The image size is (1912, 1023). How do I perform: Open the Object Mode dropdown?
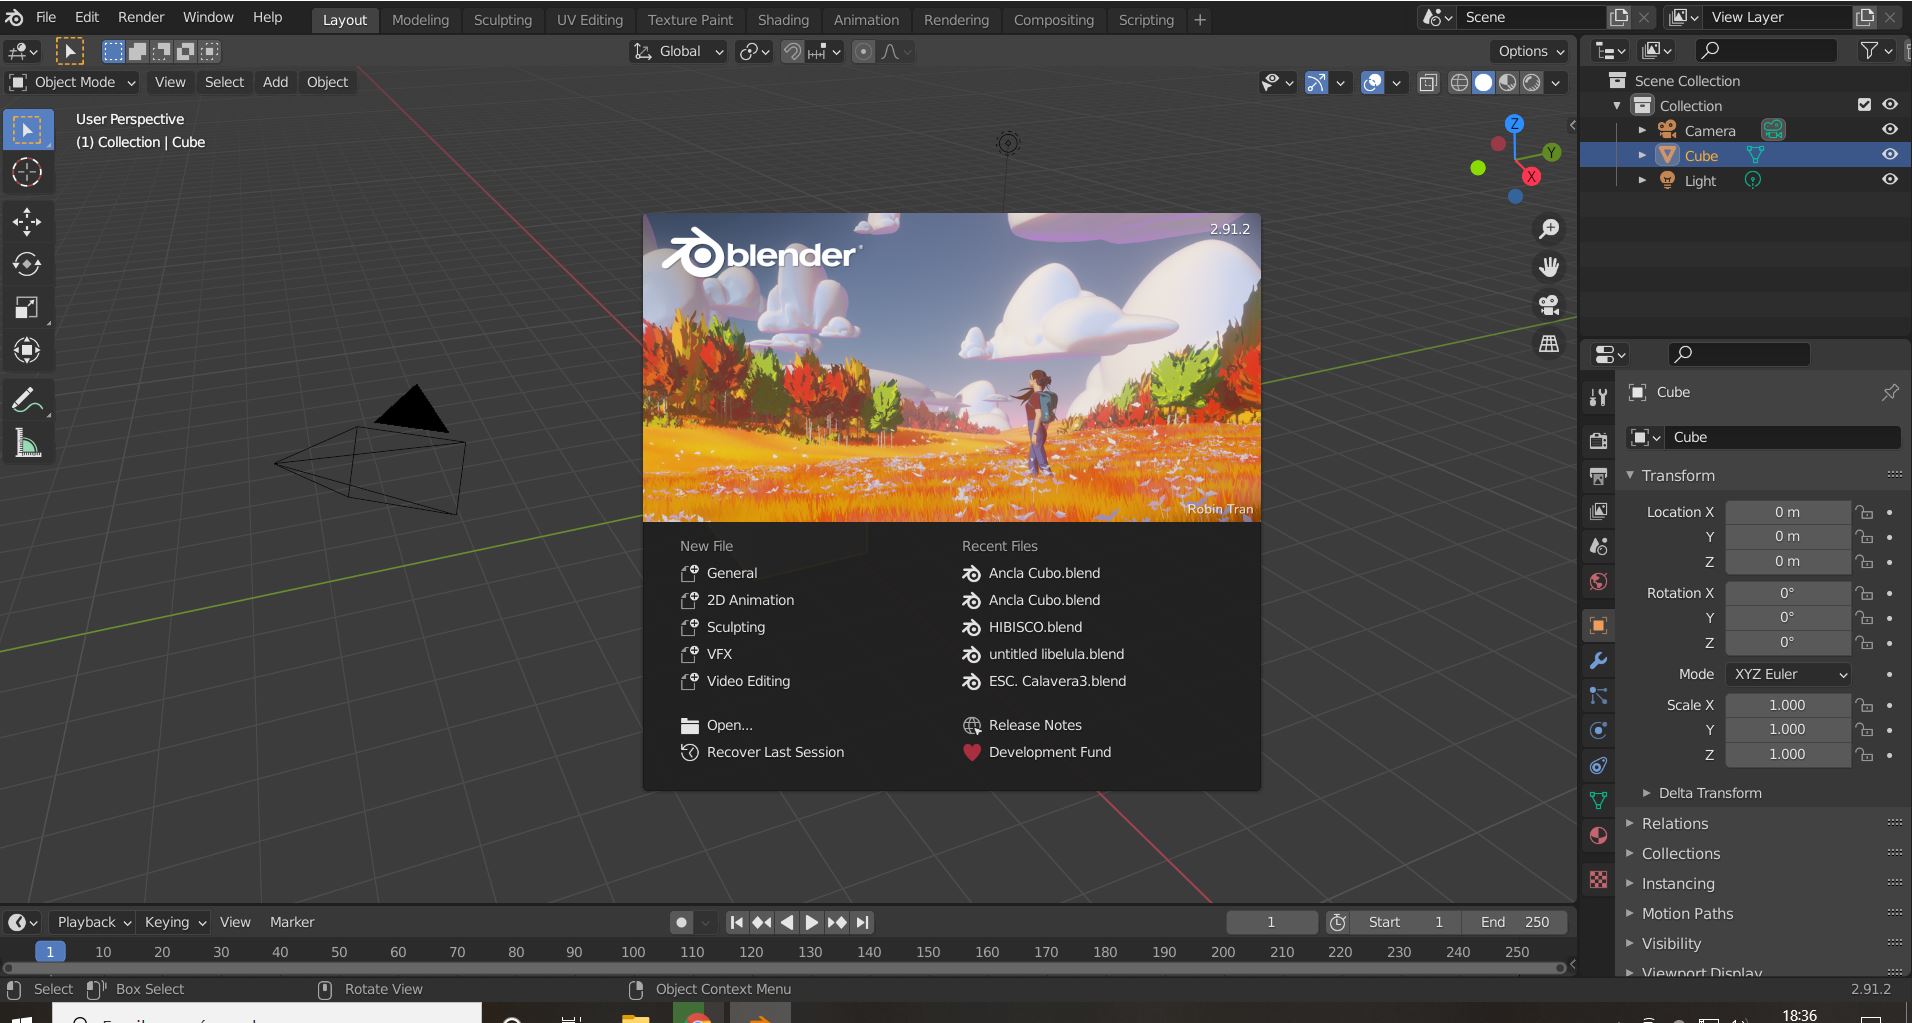[72, 82]
